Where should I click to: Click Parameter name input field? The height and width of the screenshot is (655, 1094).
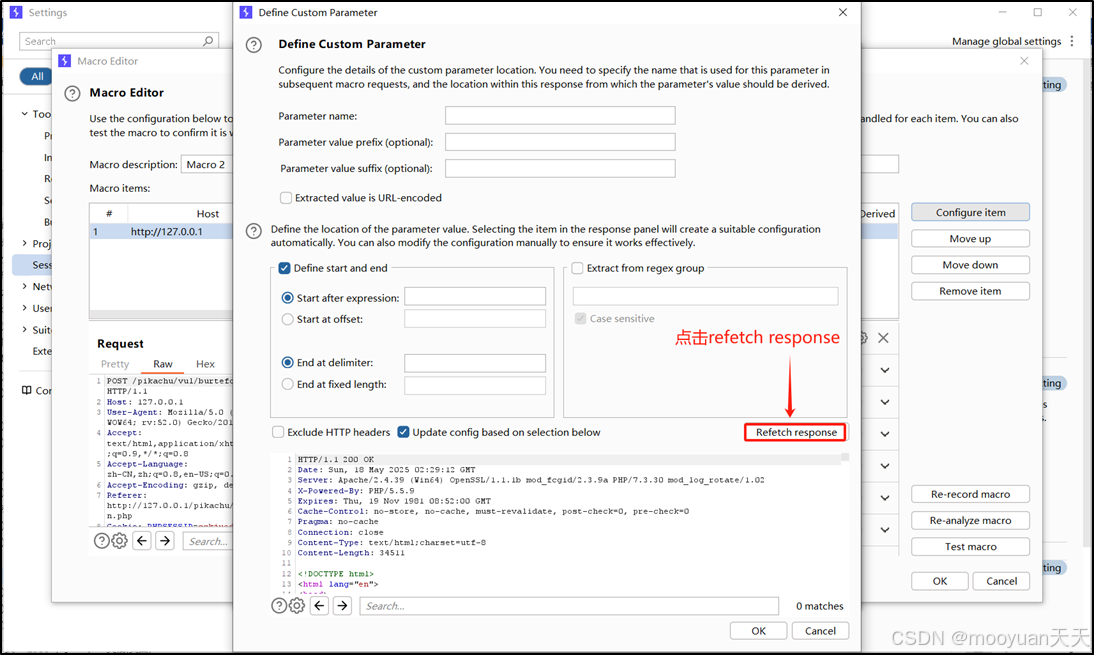click(x=560, y=116)
